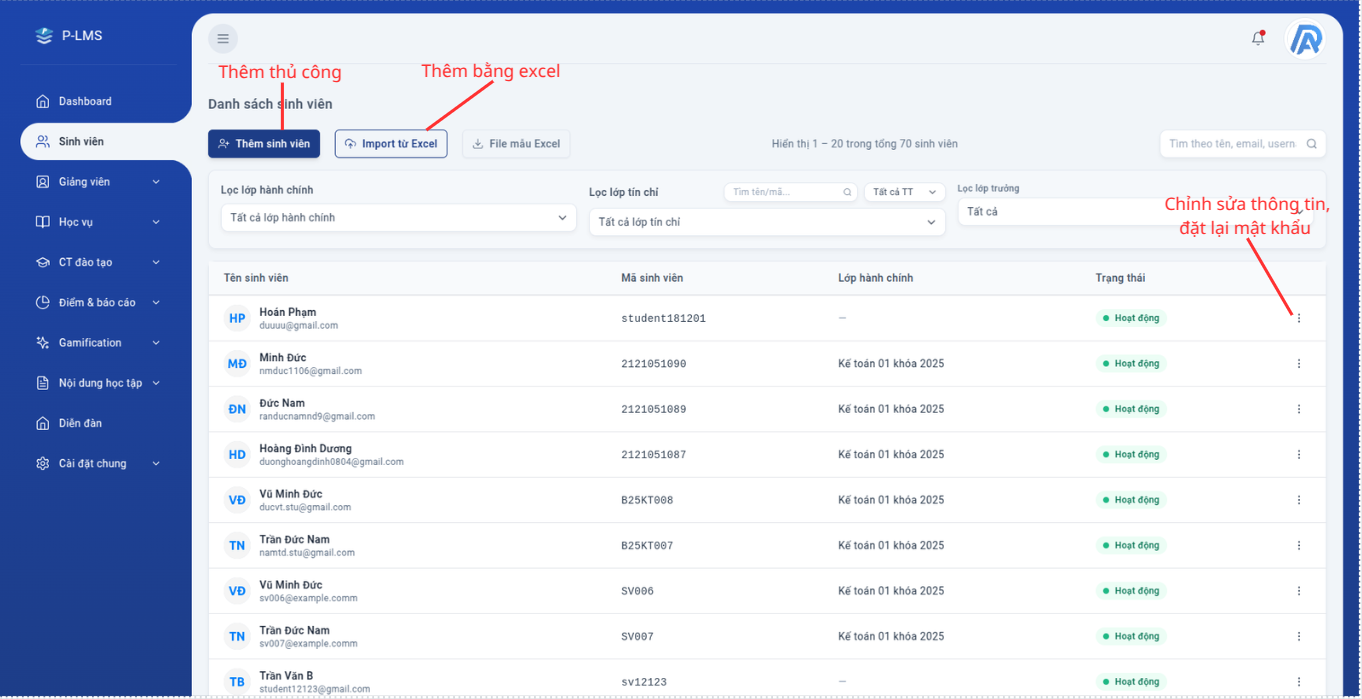Open the three-dot menu for student B25KT007
The image size is (1362, 699).
tap(1299, 545)
